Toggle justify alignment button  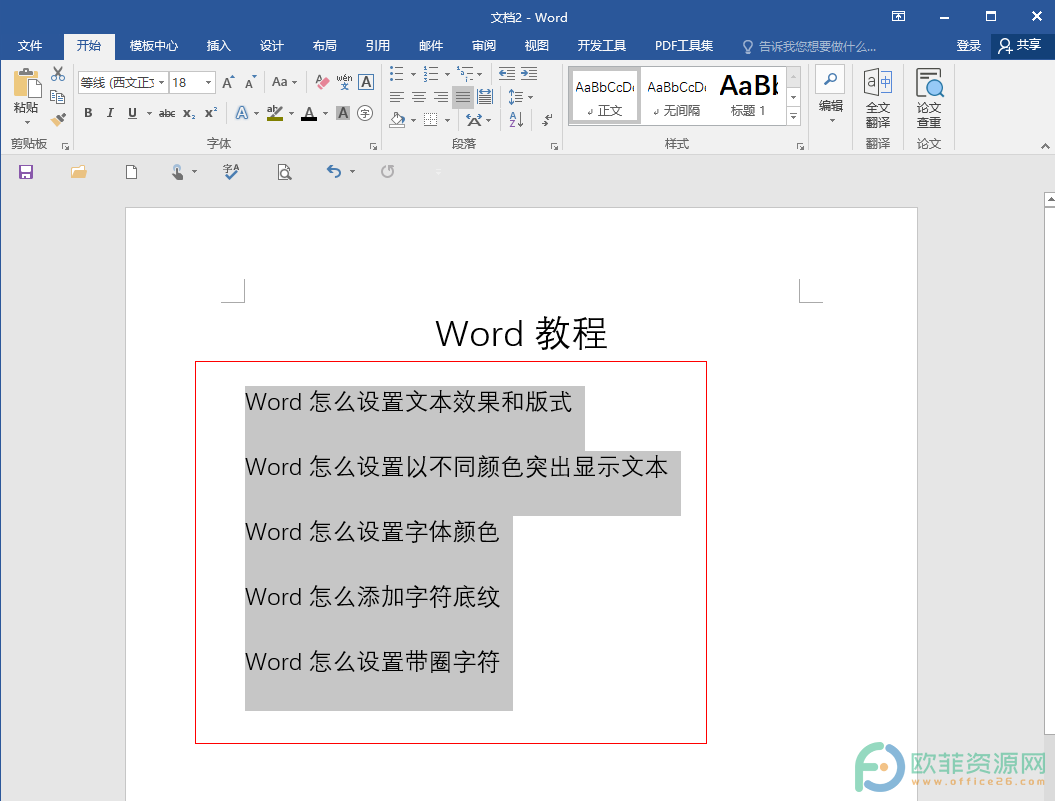(x=463, y=97)
